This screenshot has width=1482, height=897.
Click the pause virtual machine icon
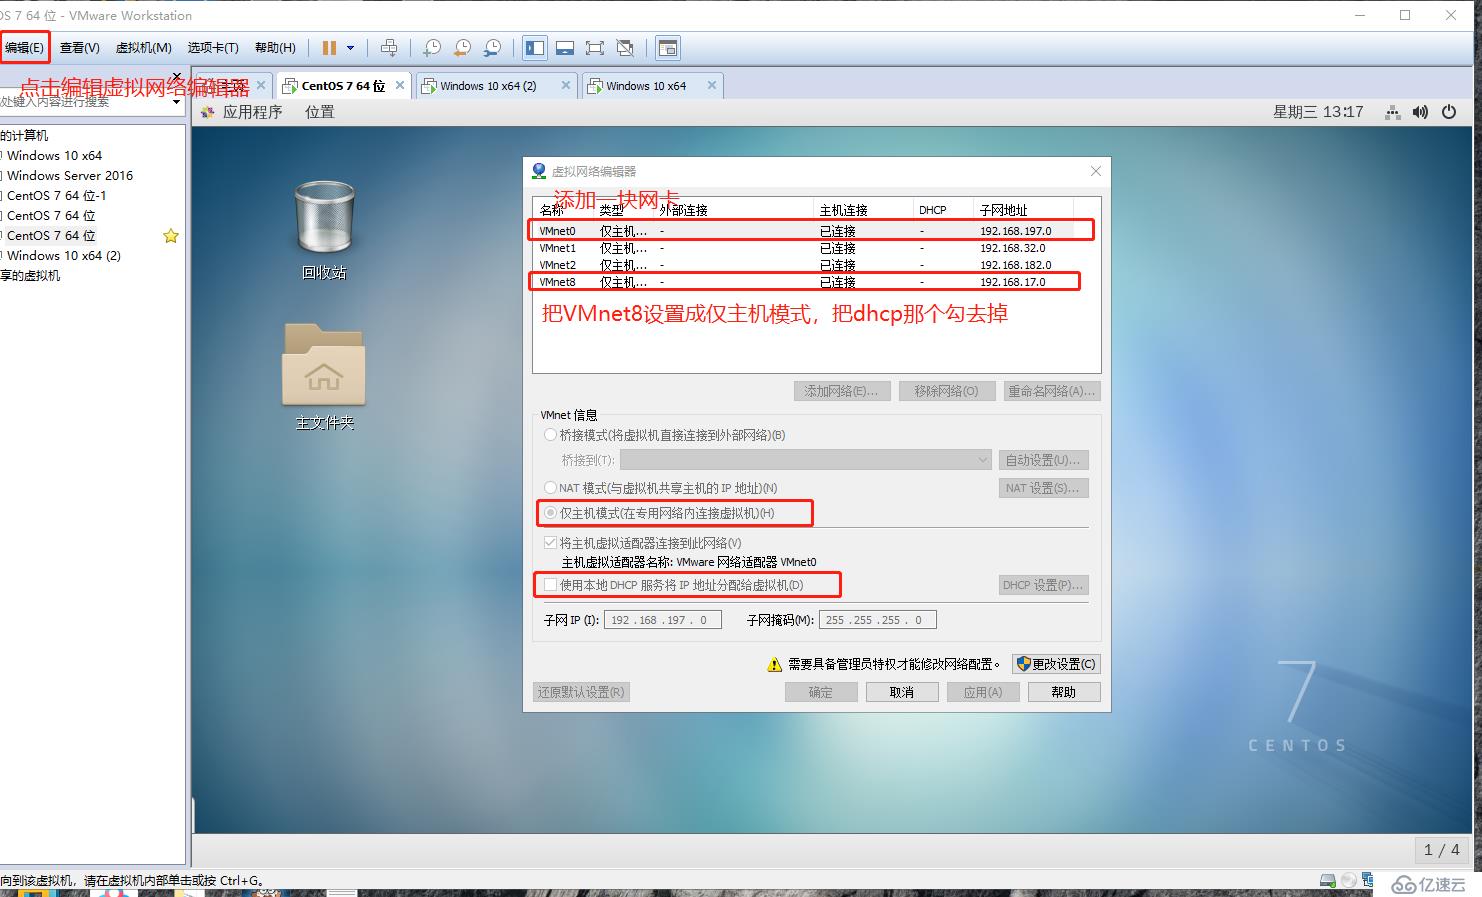tap(329, 47)
